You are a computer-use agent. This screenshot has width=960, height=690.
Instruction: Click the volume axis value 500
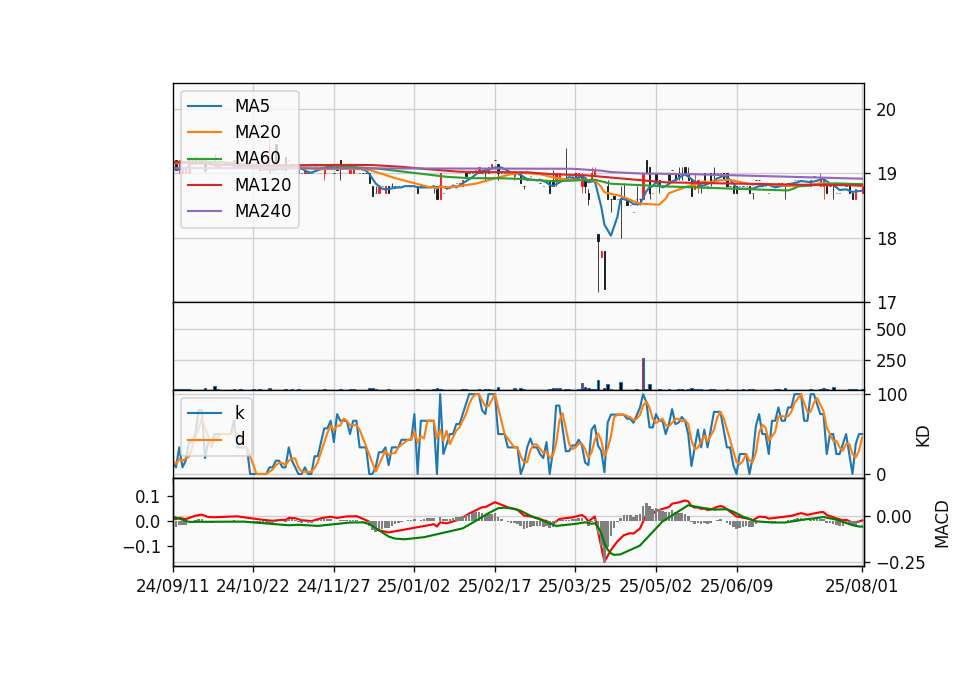coord(891,330)
